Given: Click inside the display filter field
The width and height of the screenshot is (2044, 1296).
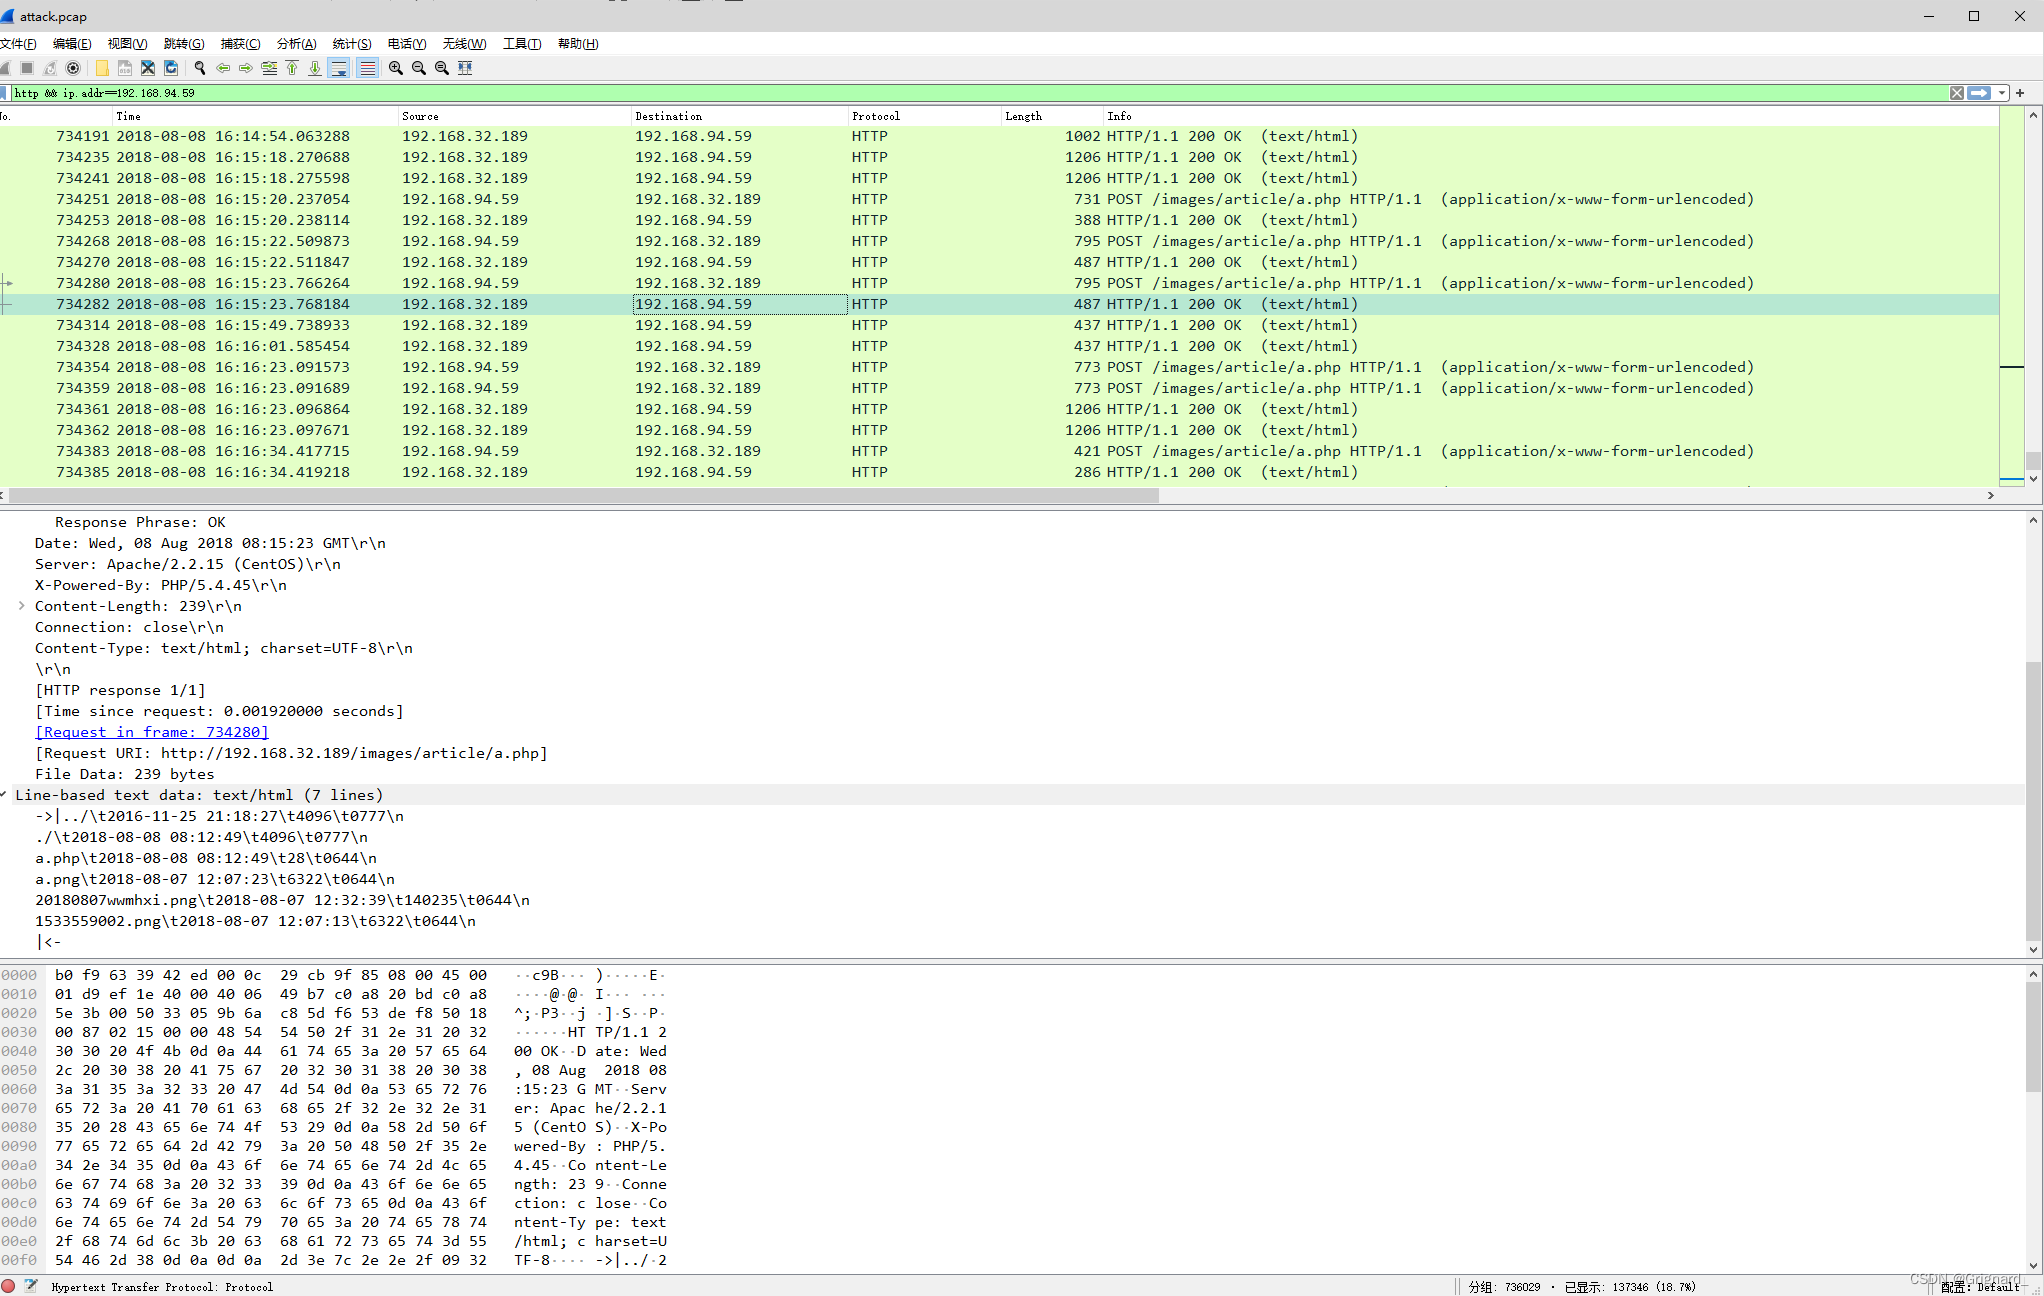Looking at the screenshot, I should coord(980,93).
